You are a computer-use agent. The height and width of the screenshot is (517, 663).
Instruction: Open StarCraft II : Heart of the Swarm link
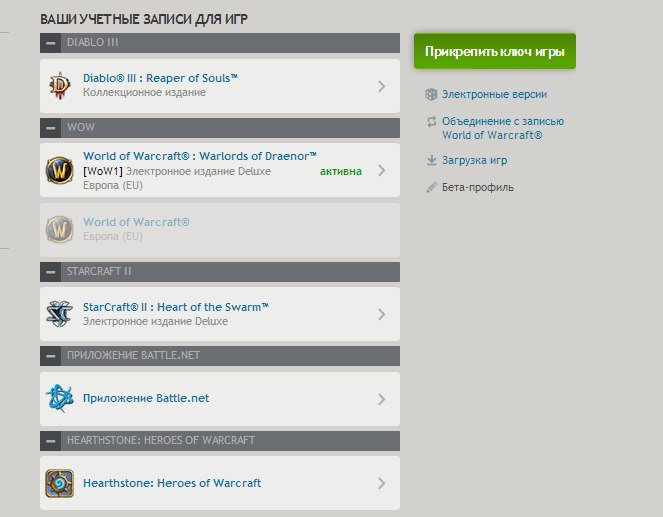click(x=176, y=307)
